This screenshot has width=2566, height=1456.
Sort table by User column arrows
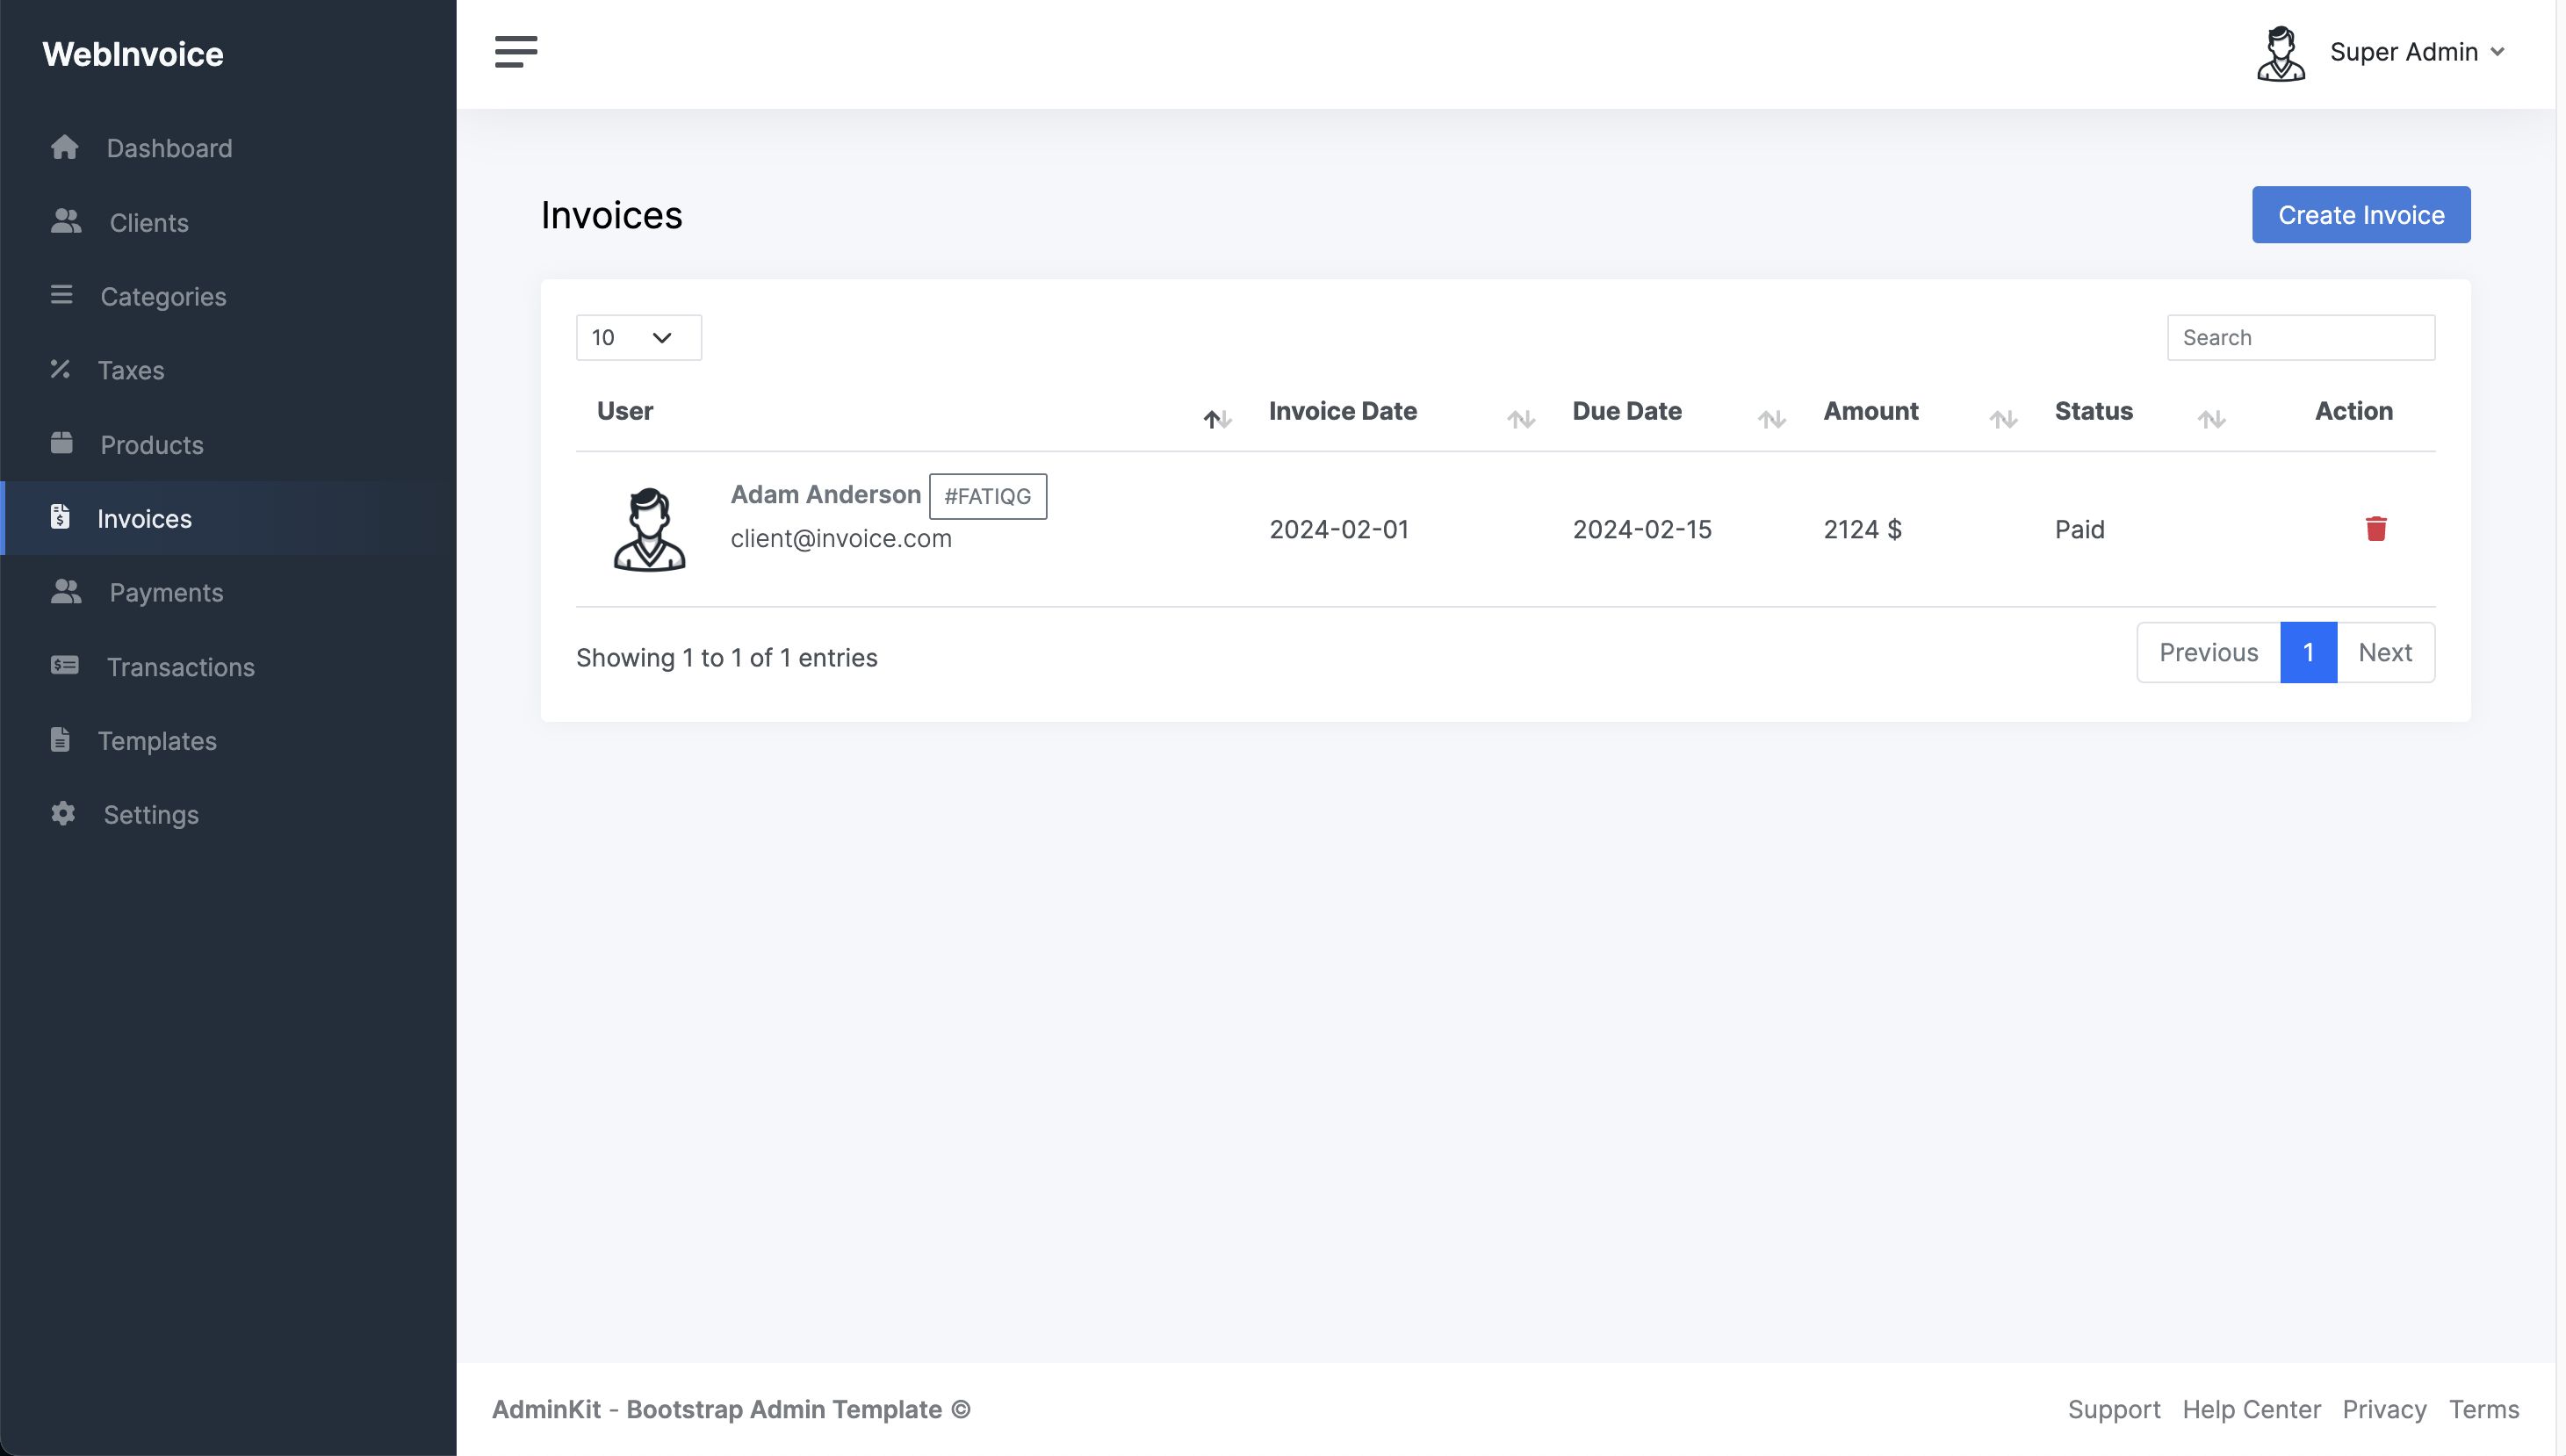1217,418
